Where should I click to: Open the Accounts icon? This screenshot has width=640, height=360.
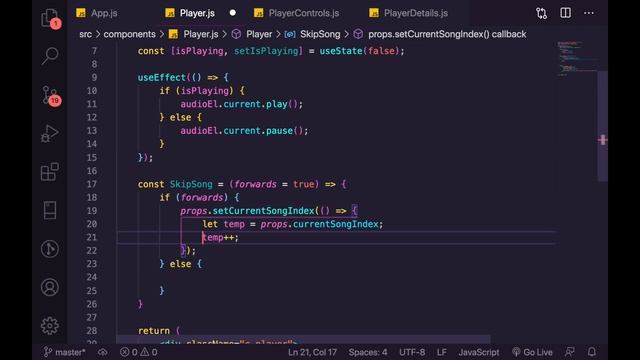pyautogui.click(x=50, y=287)
